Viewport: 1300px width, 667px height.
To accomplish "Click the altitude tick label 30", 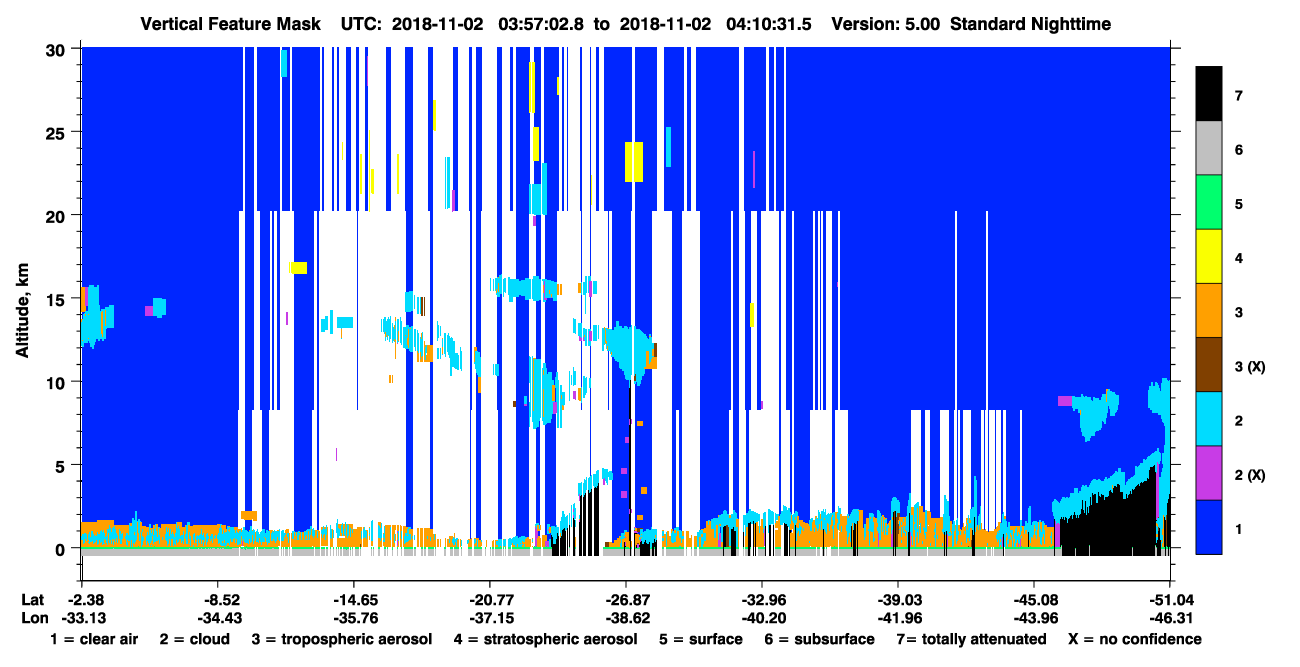I will tap(58, 48).
